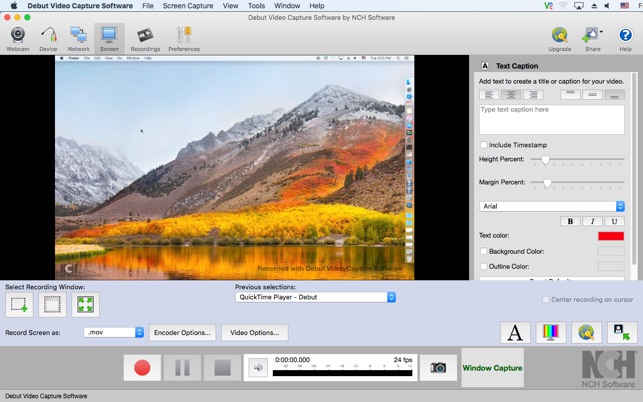
Task: Open the Tools menu
Action: click(256, 6)
